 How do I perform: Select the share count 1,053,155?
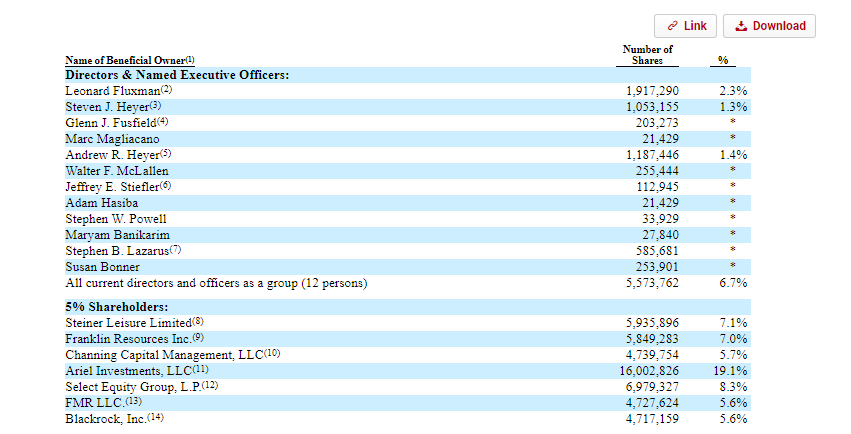[652, 107]
